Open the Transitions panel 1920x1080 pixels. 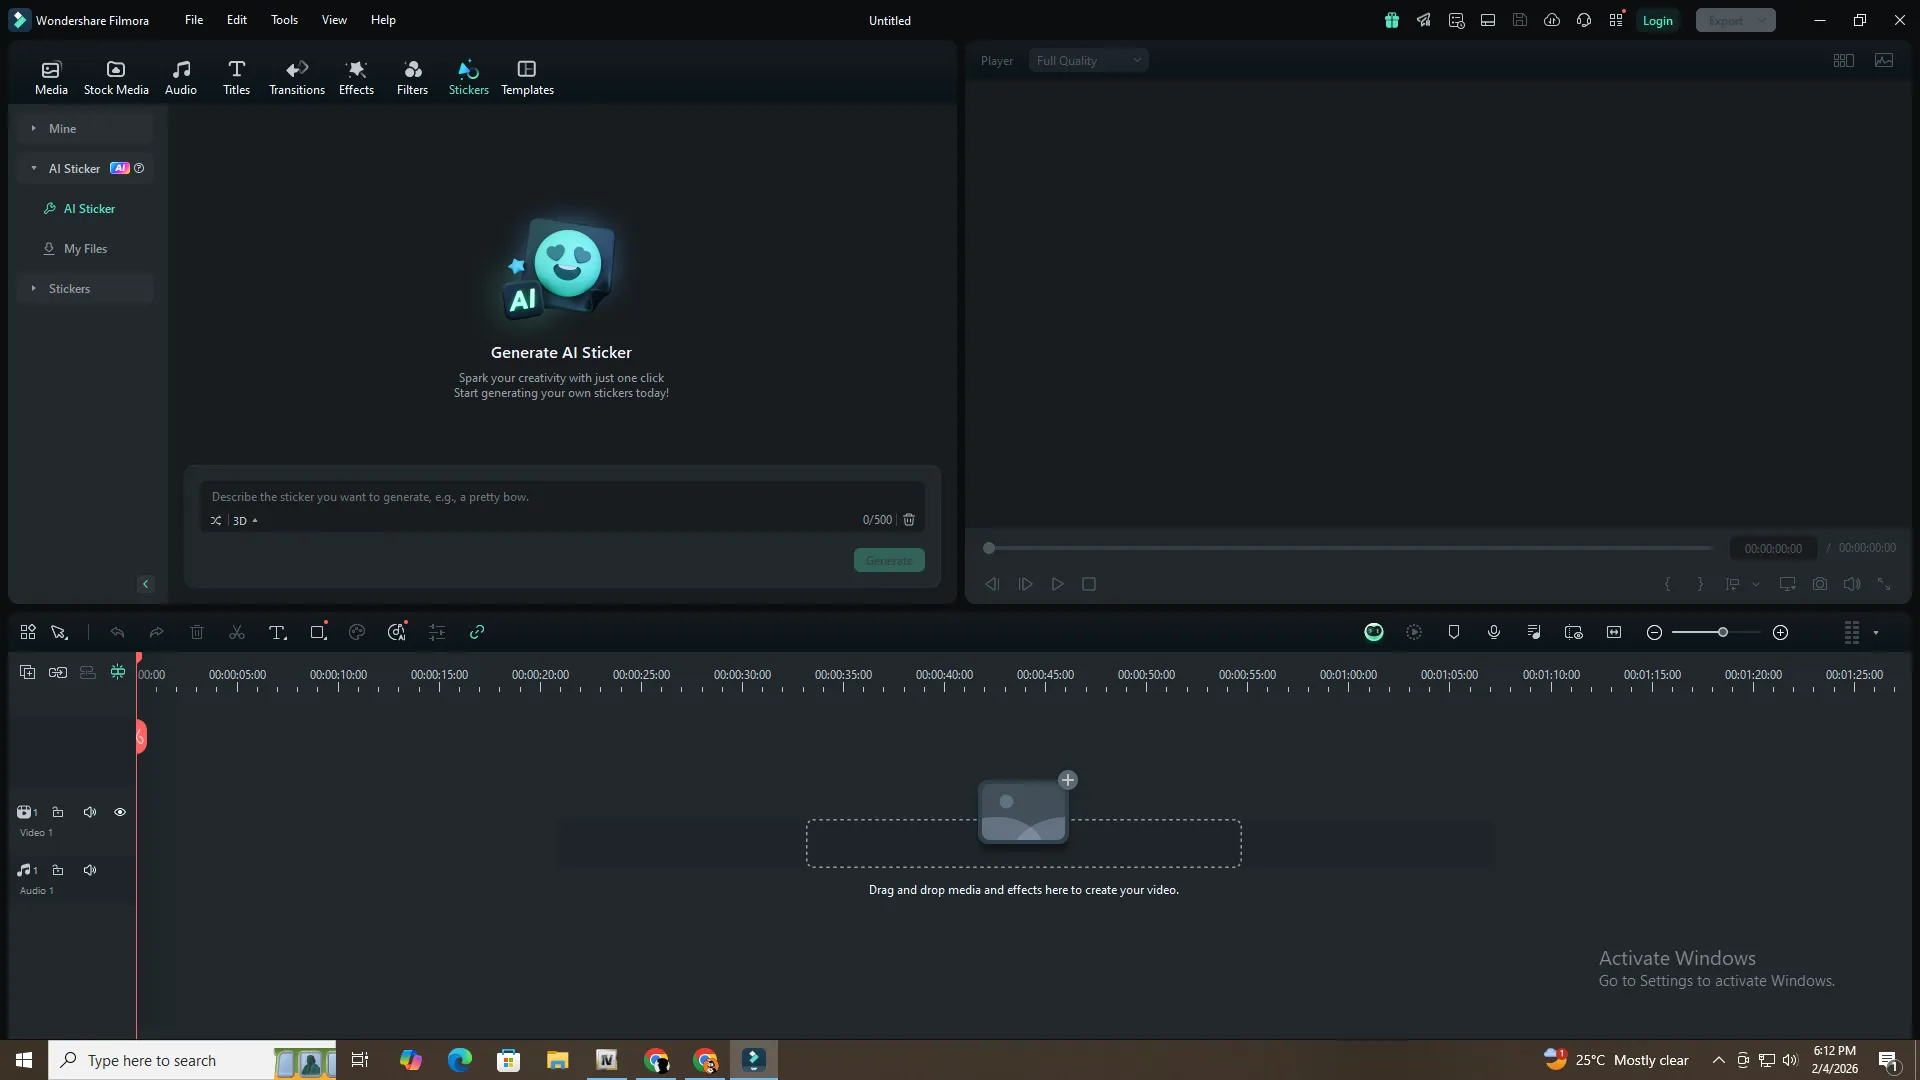296,77
